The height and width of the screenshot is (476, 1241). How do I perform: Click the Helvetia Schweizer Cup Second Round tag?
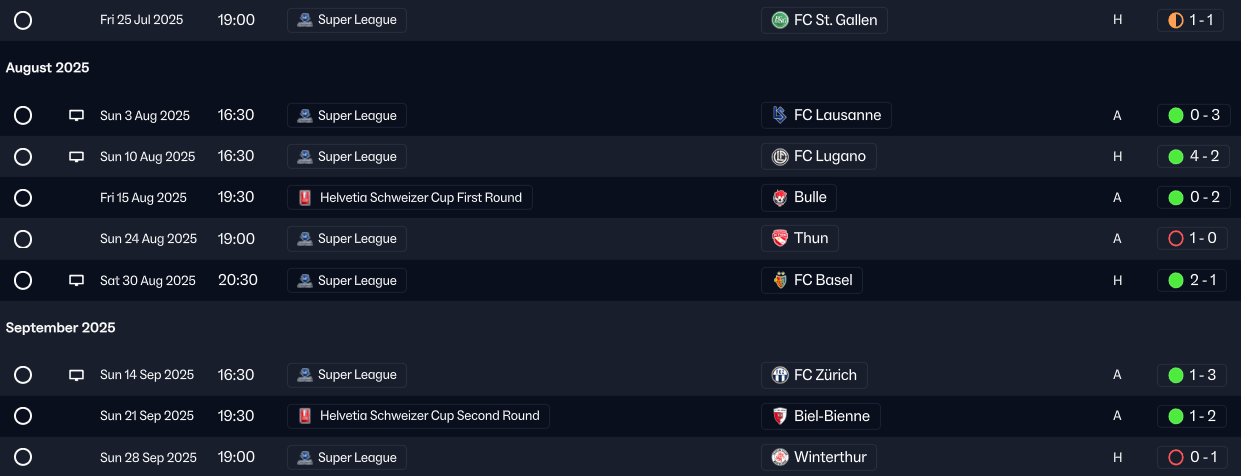point(419,416)
